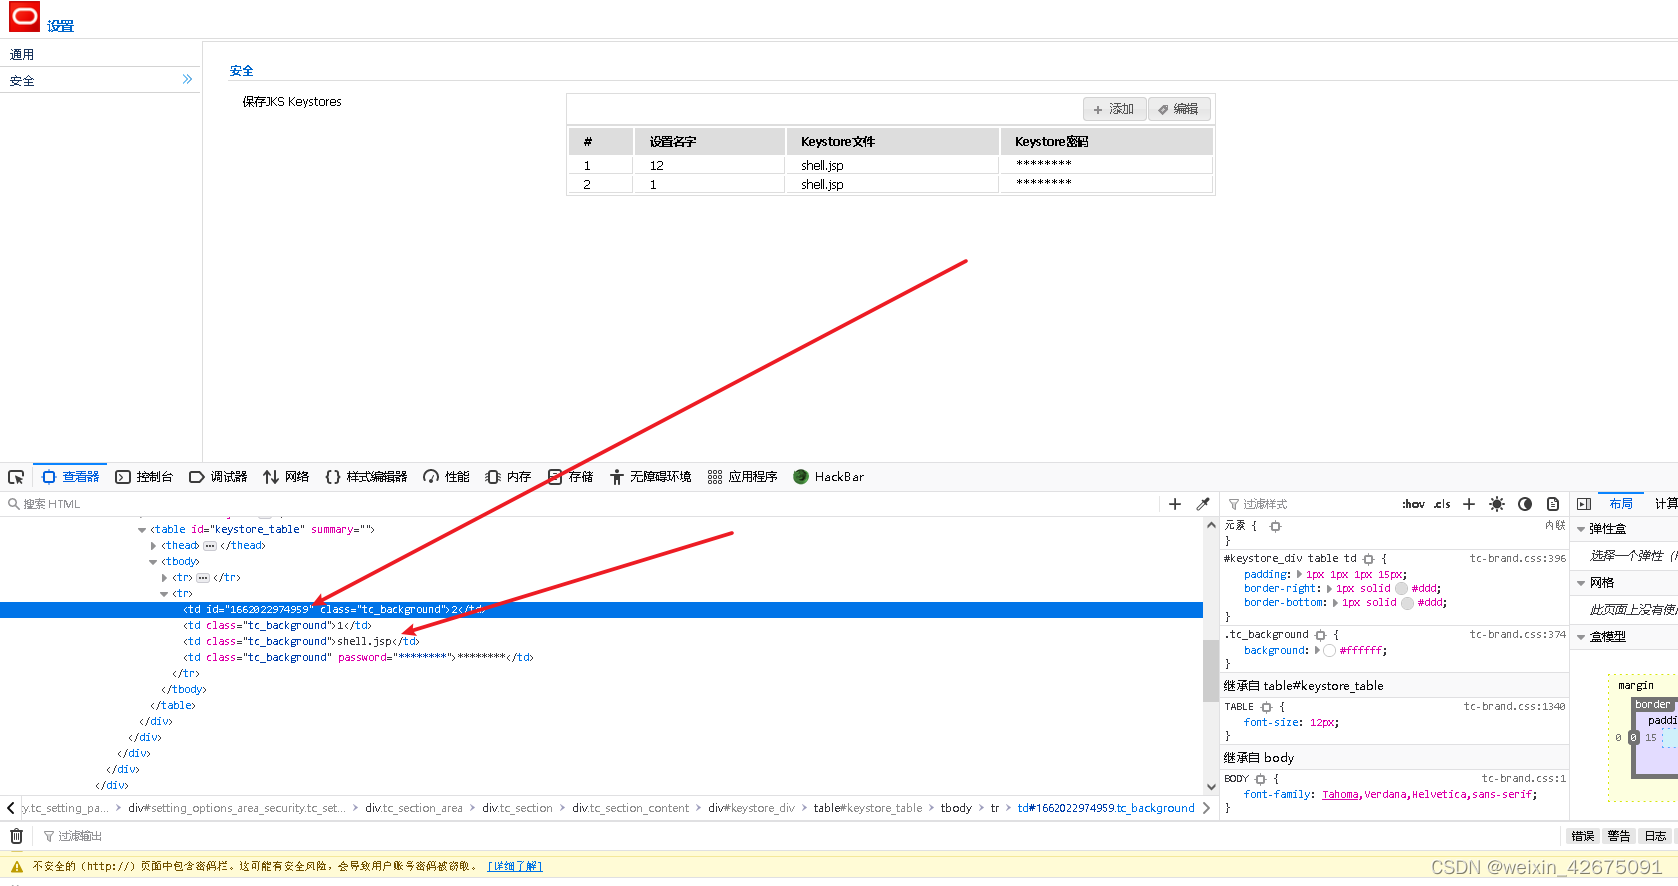Collapse the 网格 (Grid) section
The height and width of the screenshot is (886, 1678).
tap(1581, 583)
